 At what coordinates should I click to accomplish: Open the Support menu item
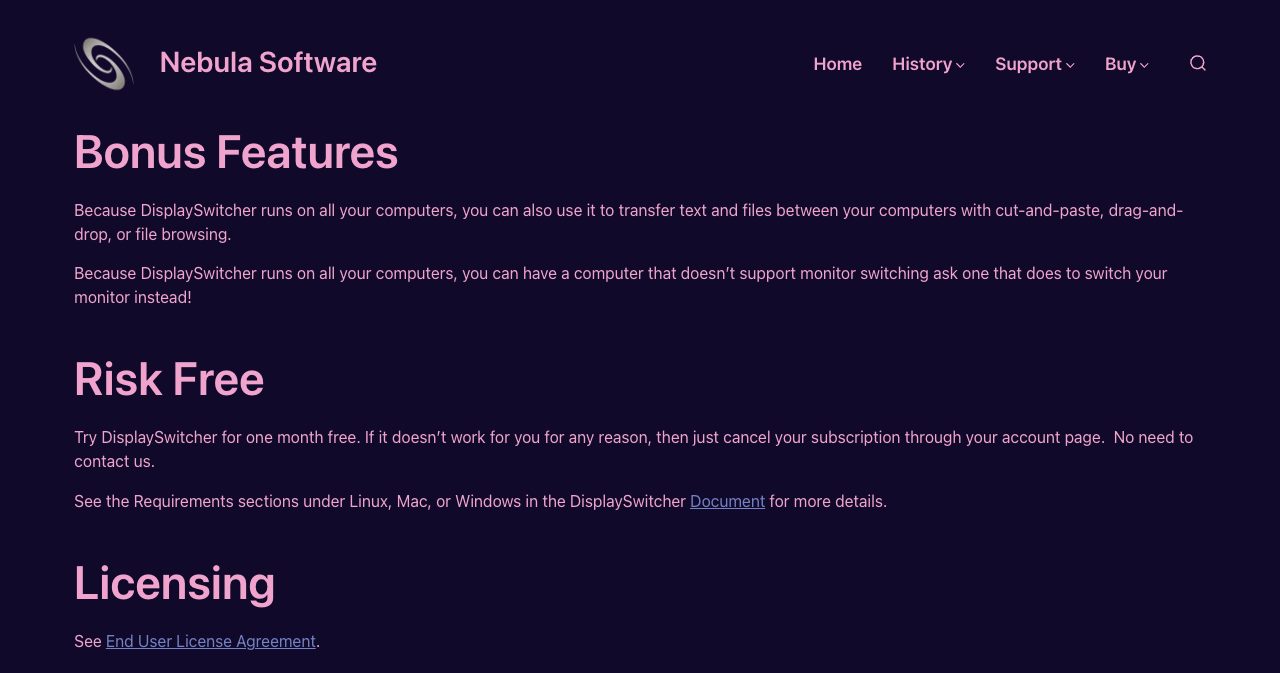tap(1028, 64)
